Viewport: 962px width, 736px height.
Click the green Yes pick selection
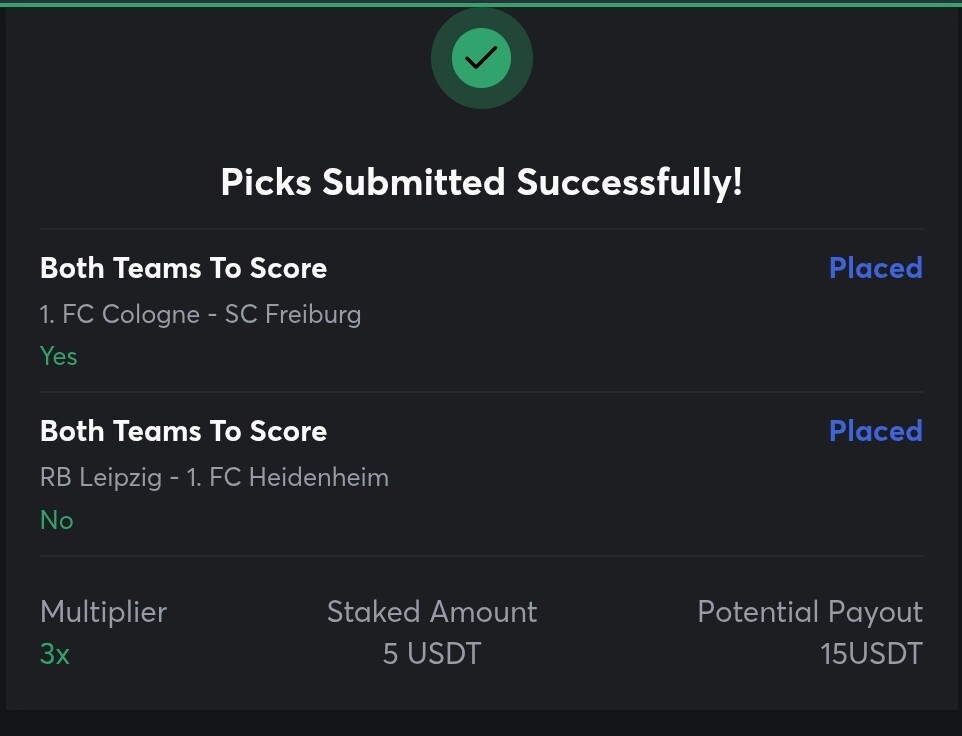[x=59, y=356]
